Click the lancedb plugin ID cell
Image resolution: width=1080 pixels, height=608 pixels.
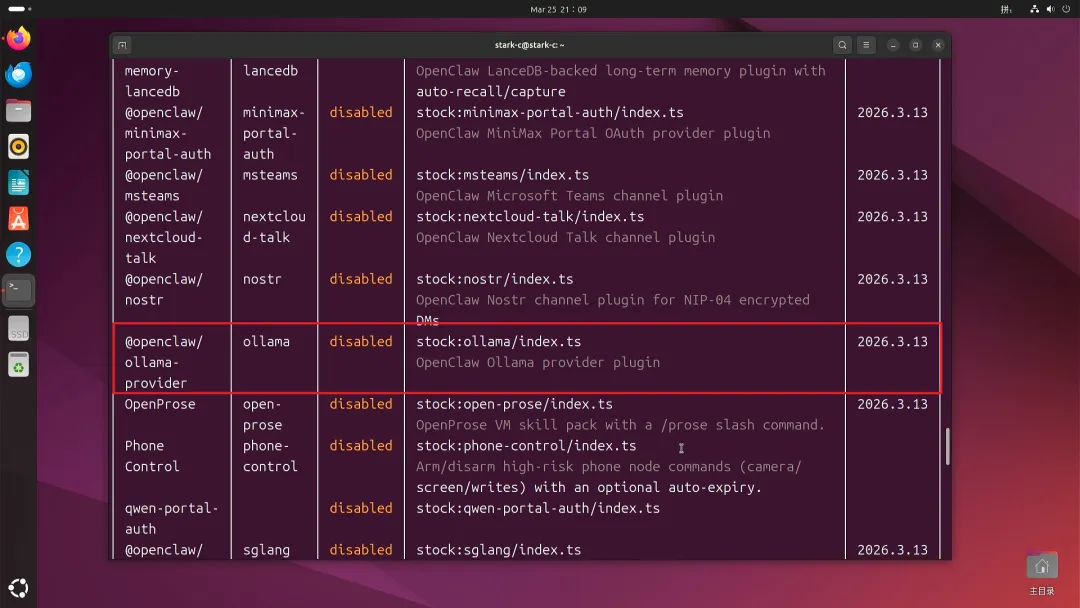point(271,71)
